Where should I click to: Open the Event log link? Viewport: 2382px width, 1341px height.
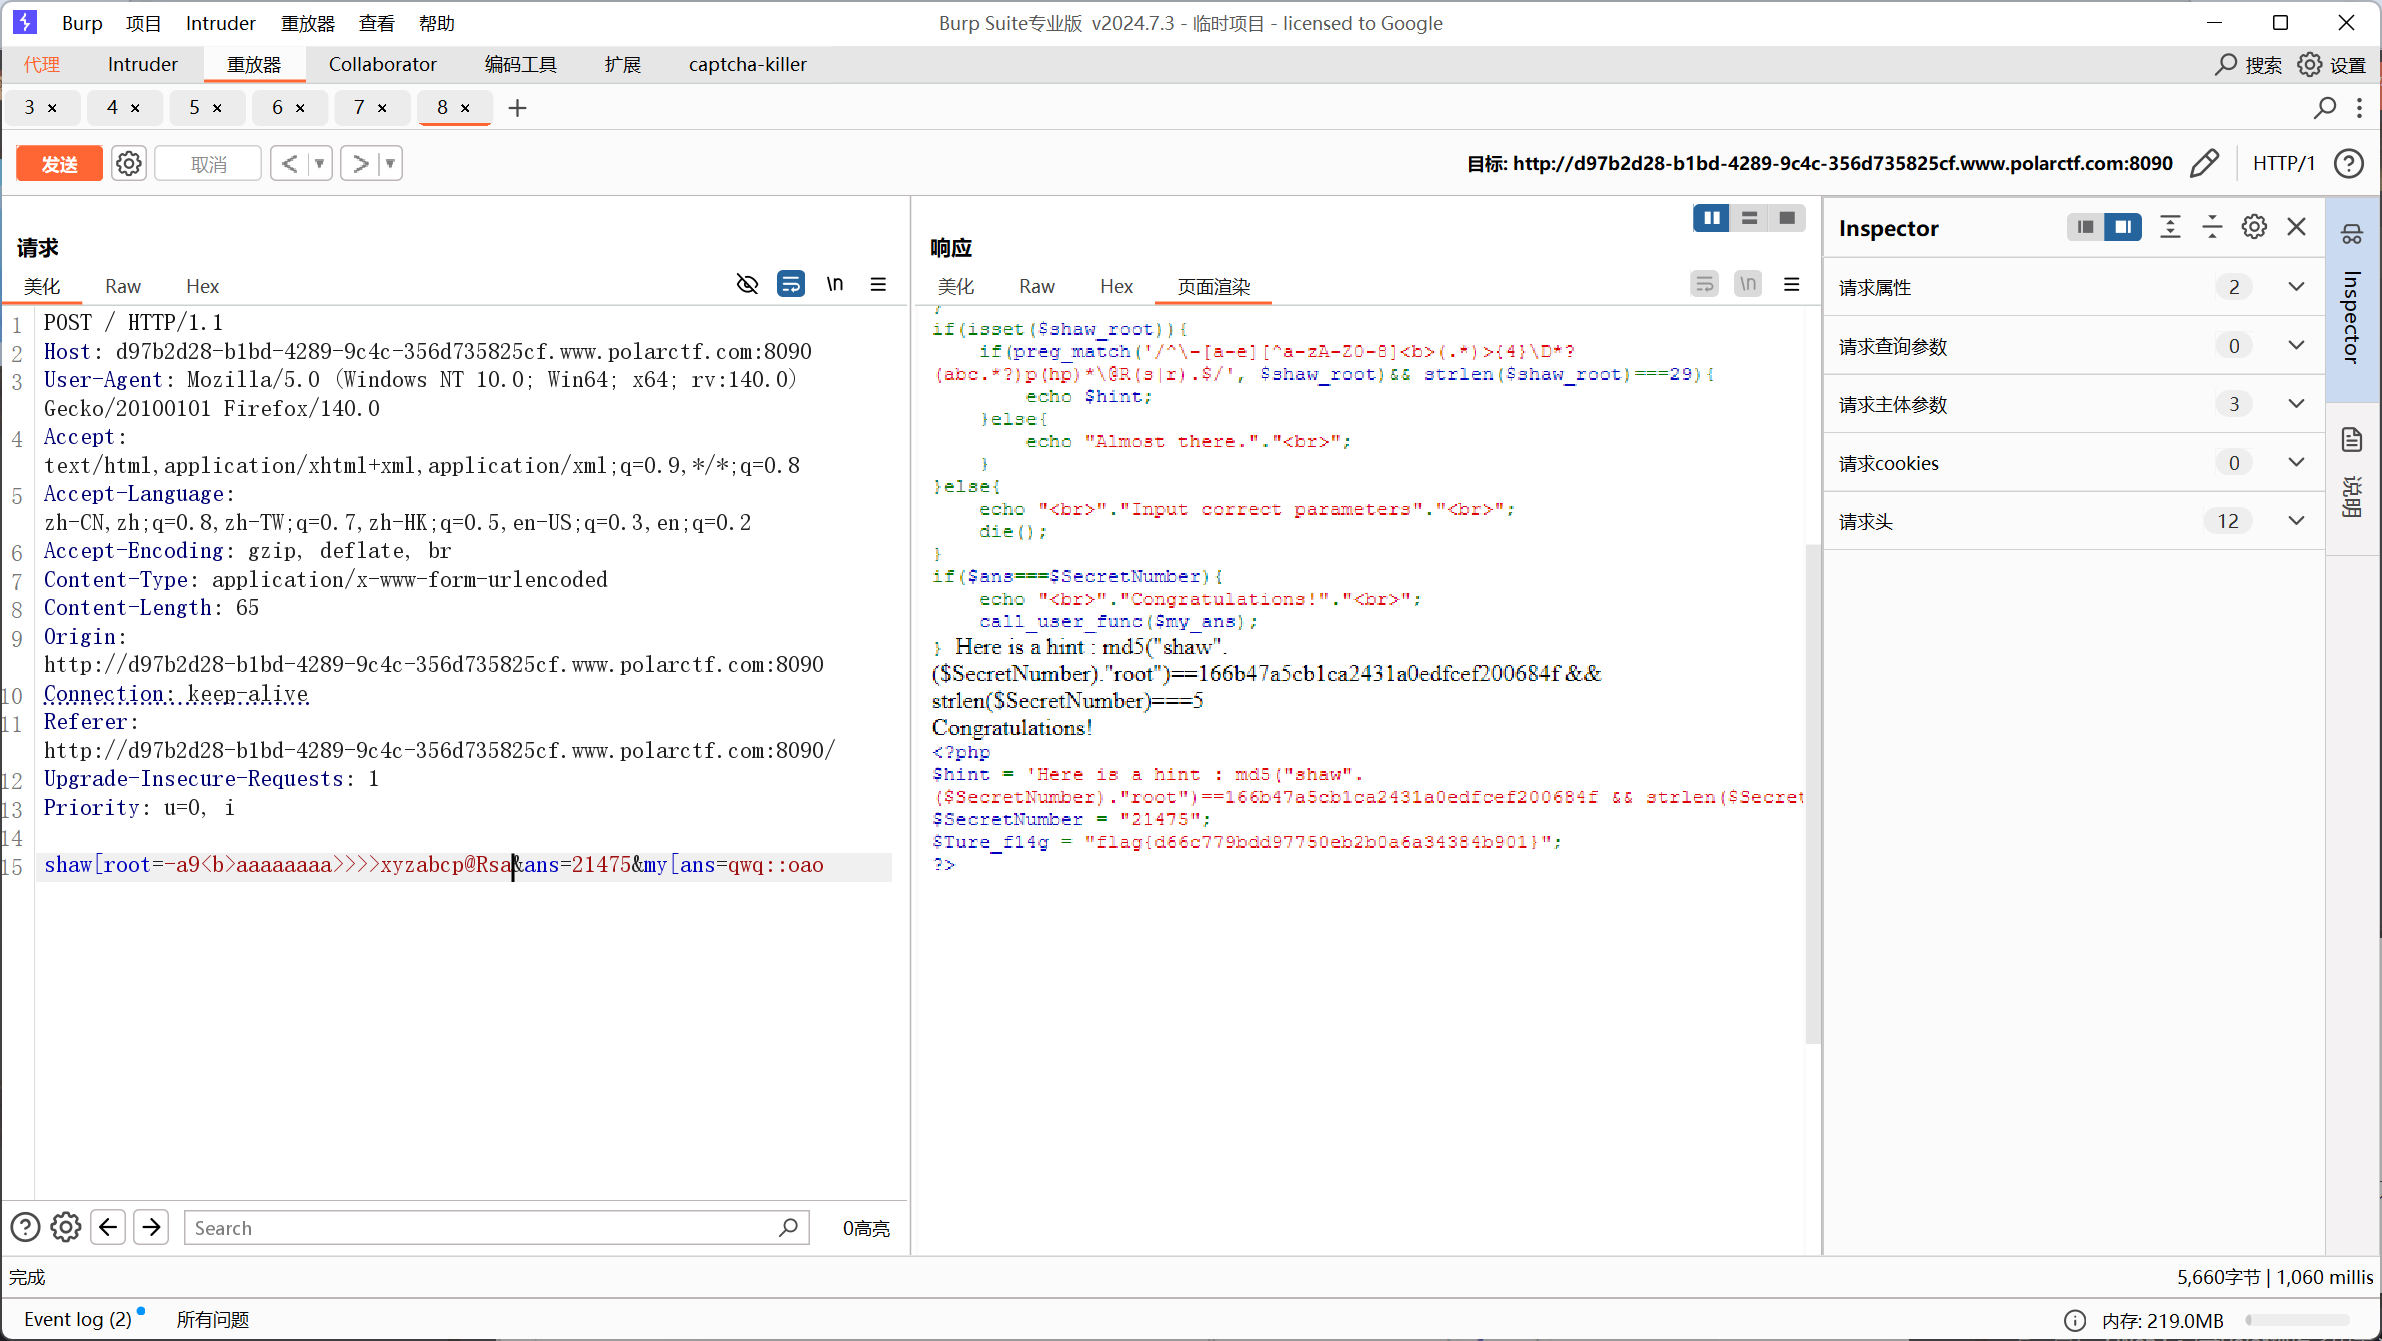(77, 1319)
